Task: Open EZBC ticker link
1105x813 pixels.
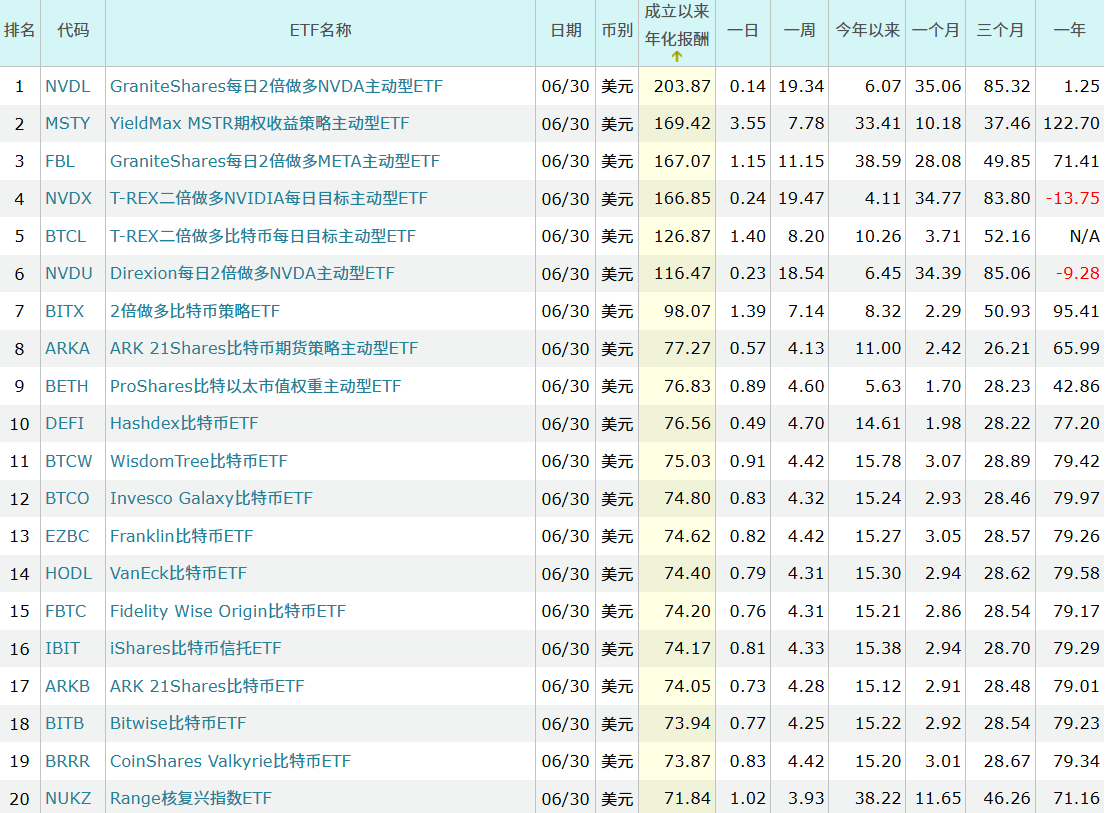Action: click(67, 536)
